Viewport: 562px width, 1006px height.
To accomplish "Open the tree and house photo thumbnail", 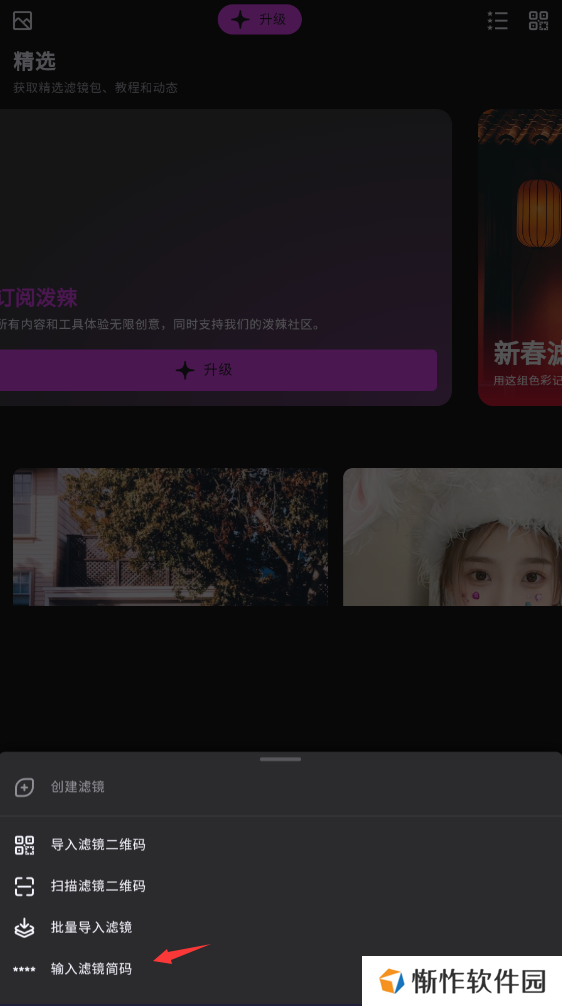I will point(171,537).
